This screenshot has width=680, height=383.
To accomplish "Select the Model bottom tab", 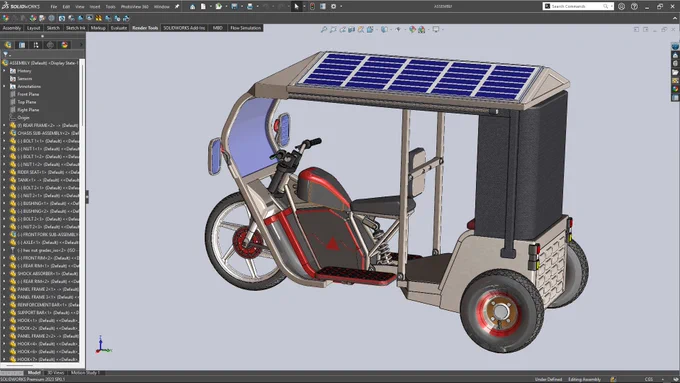I will pos(34,373).
